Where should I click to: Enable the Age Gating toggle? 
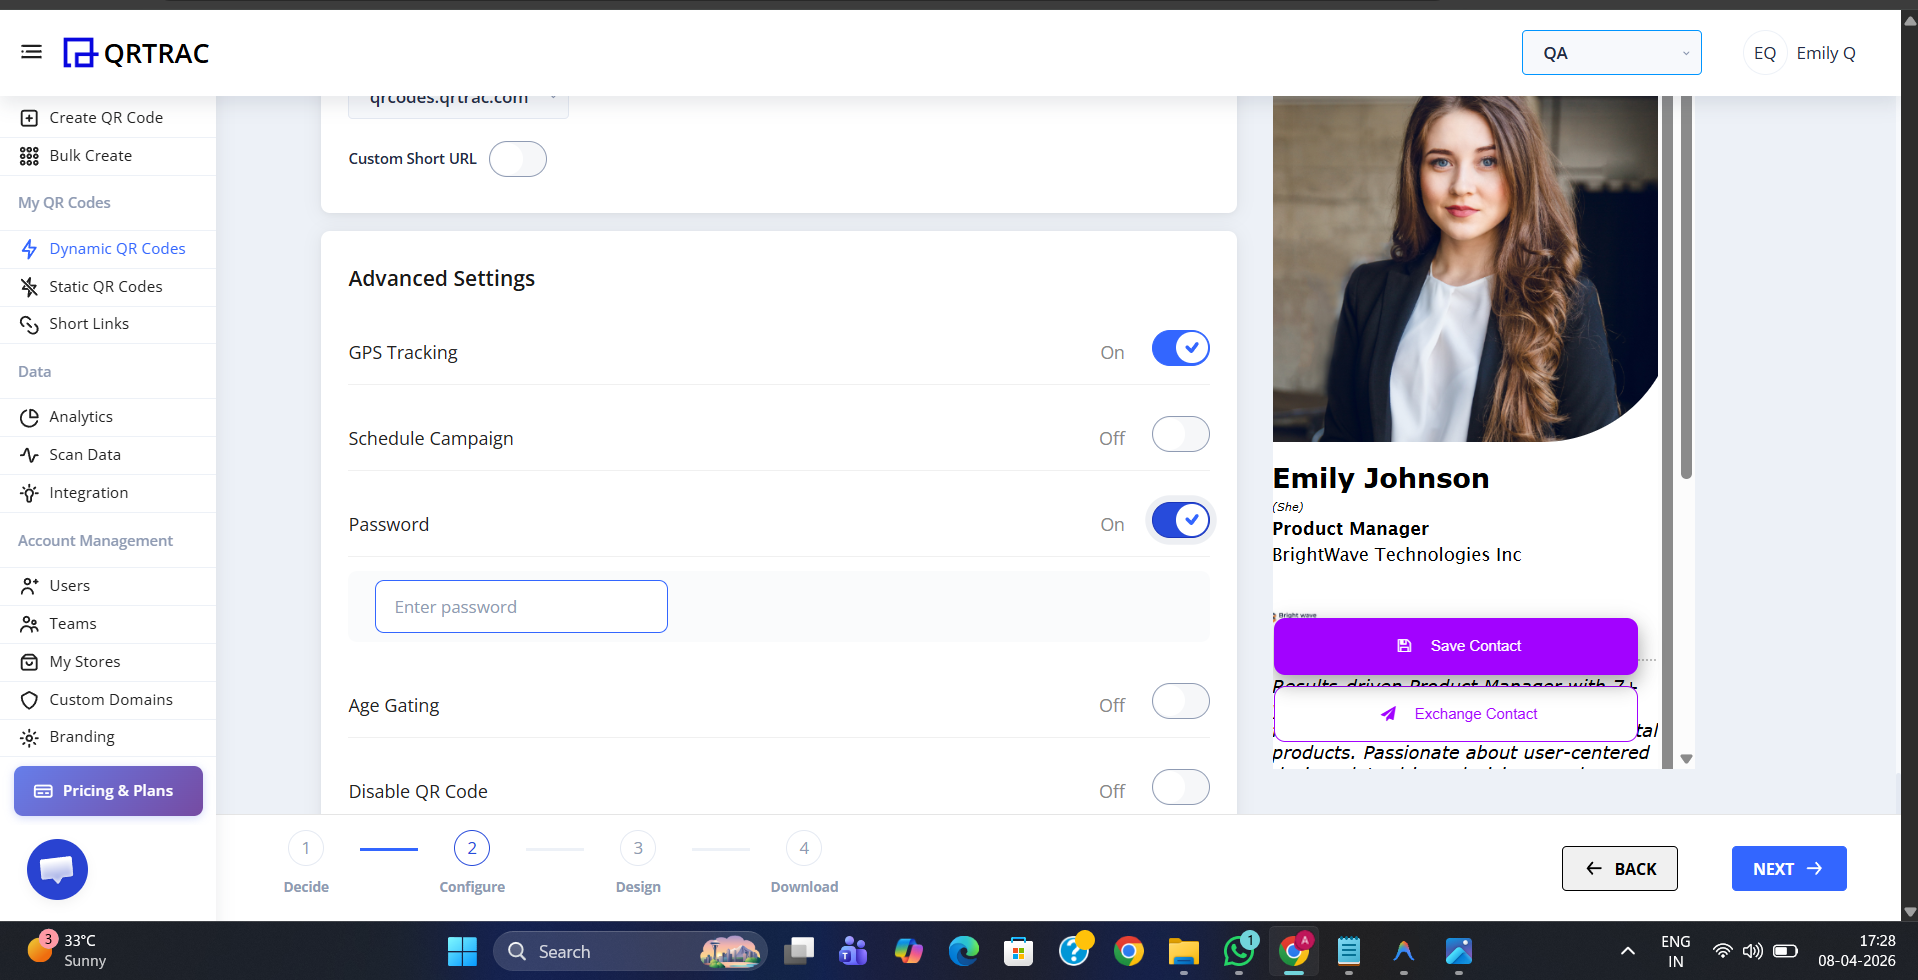pyautogui.click(x=1180, y=702)
